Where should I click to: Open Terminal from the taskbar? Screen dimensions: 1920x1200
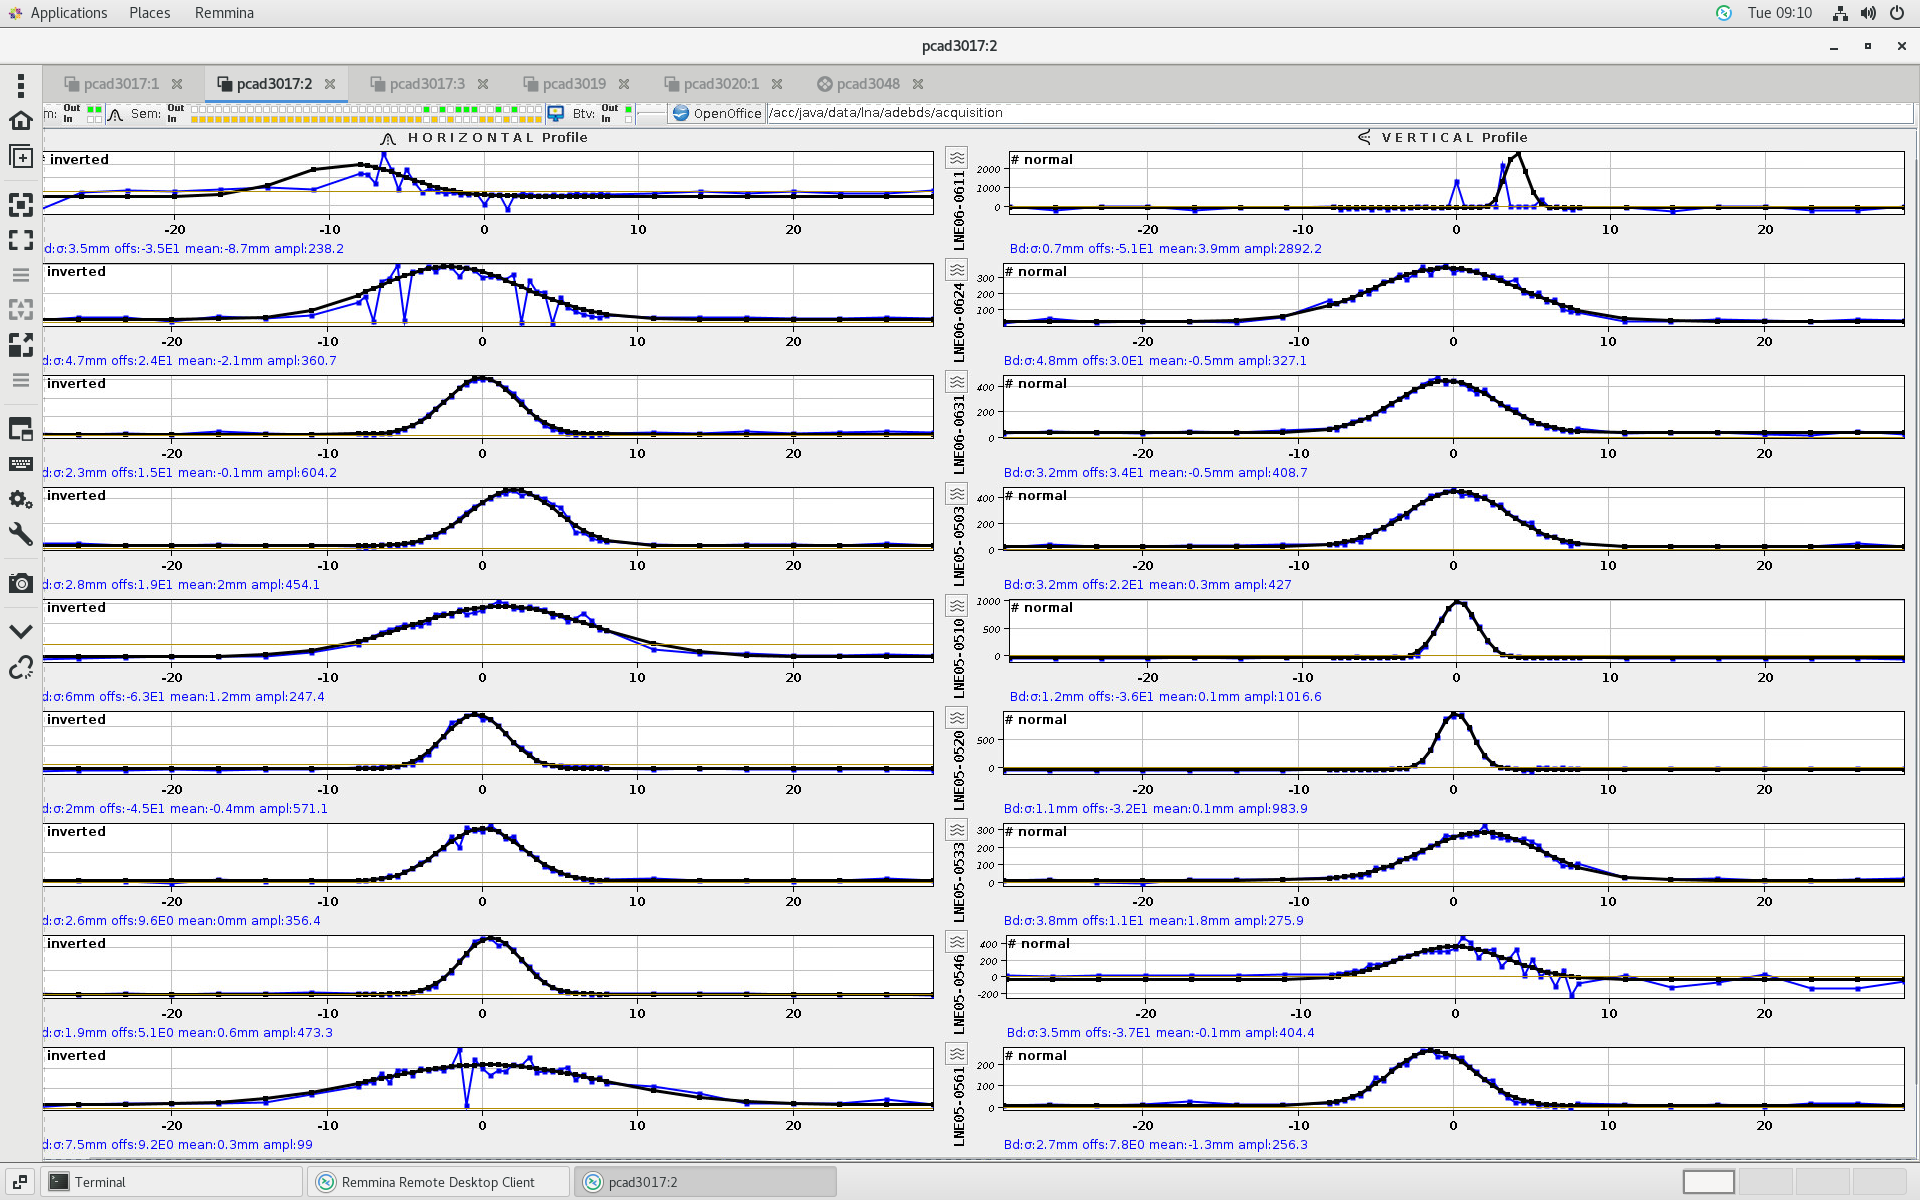[100, 1182]
